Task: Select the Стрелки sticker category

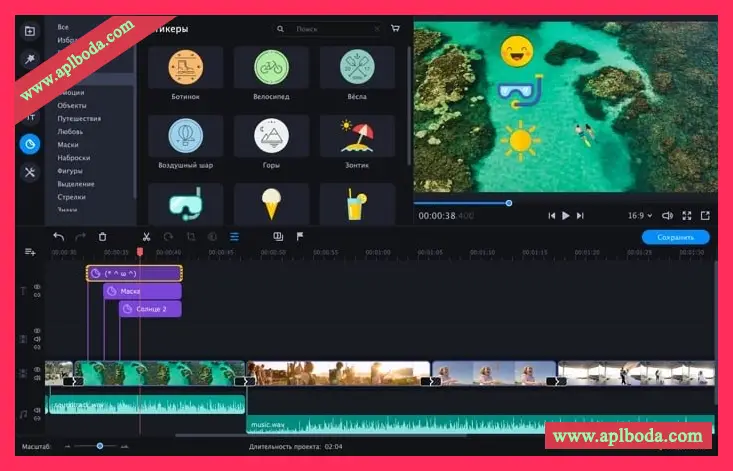Action: (x=71, y=197)
